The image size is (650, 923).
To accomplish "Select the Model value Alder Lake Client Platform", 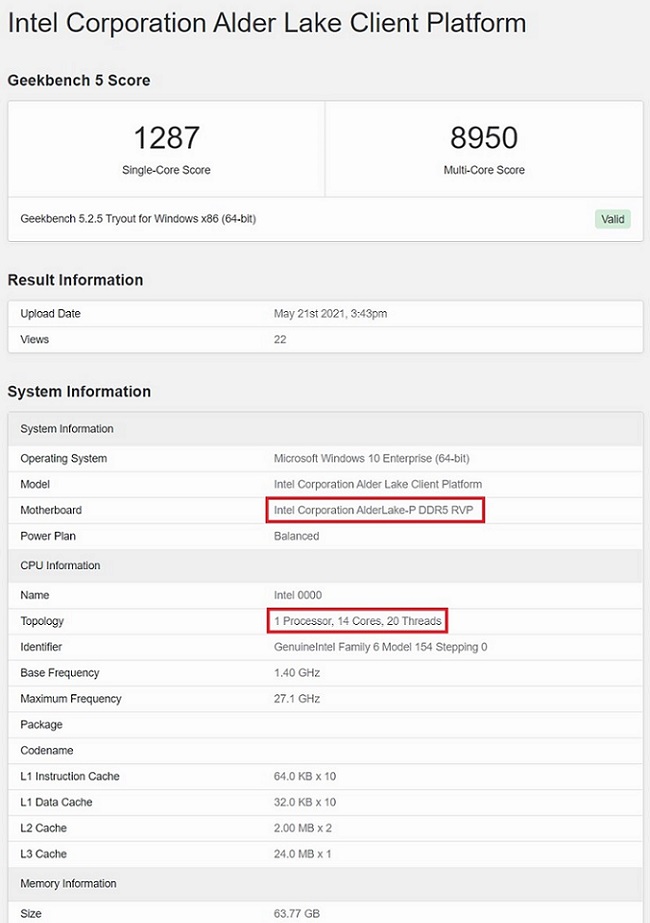I will tap(377, 484).
